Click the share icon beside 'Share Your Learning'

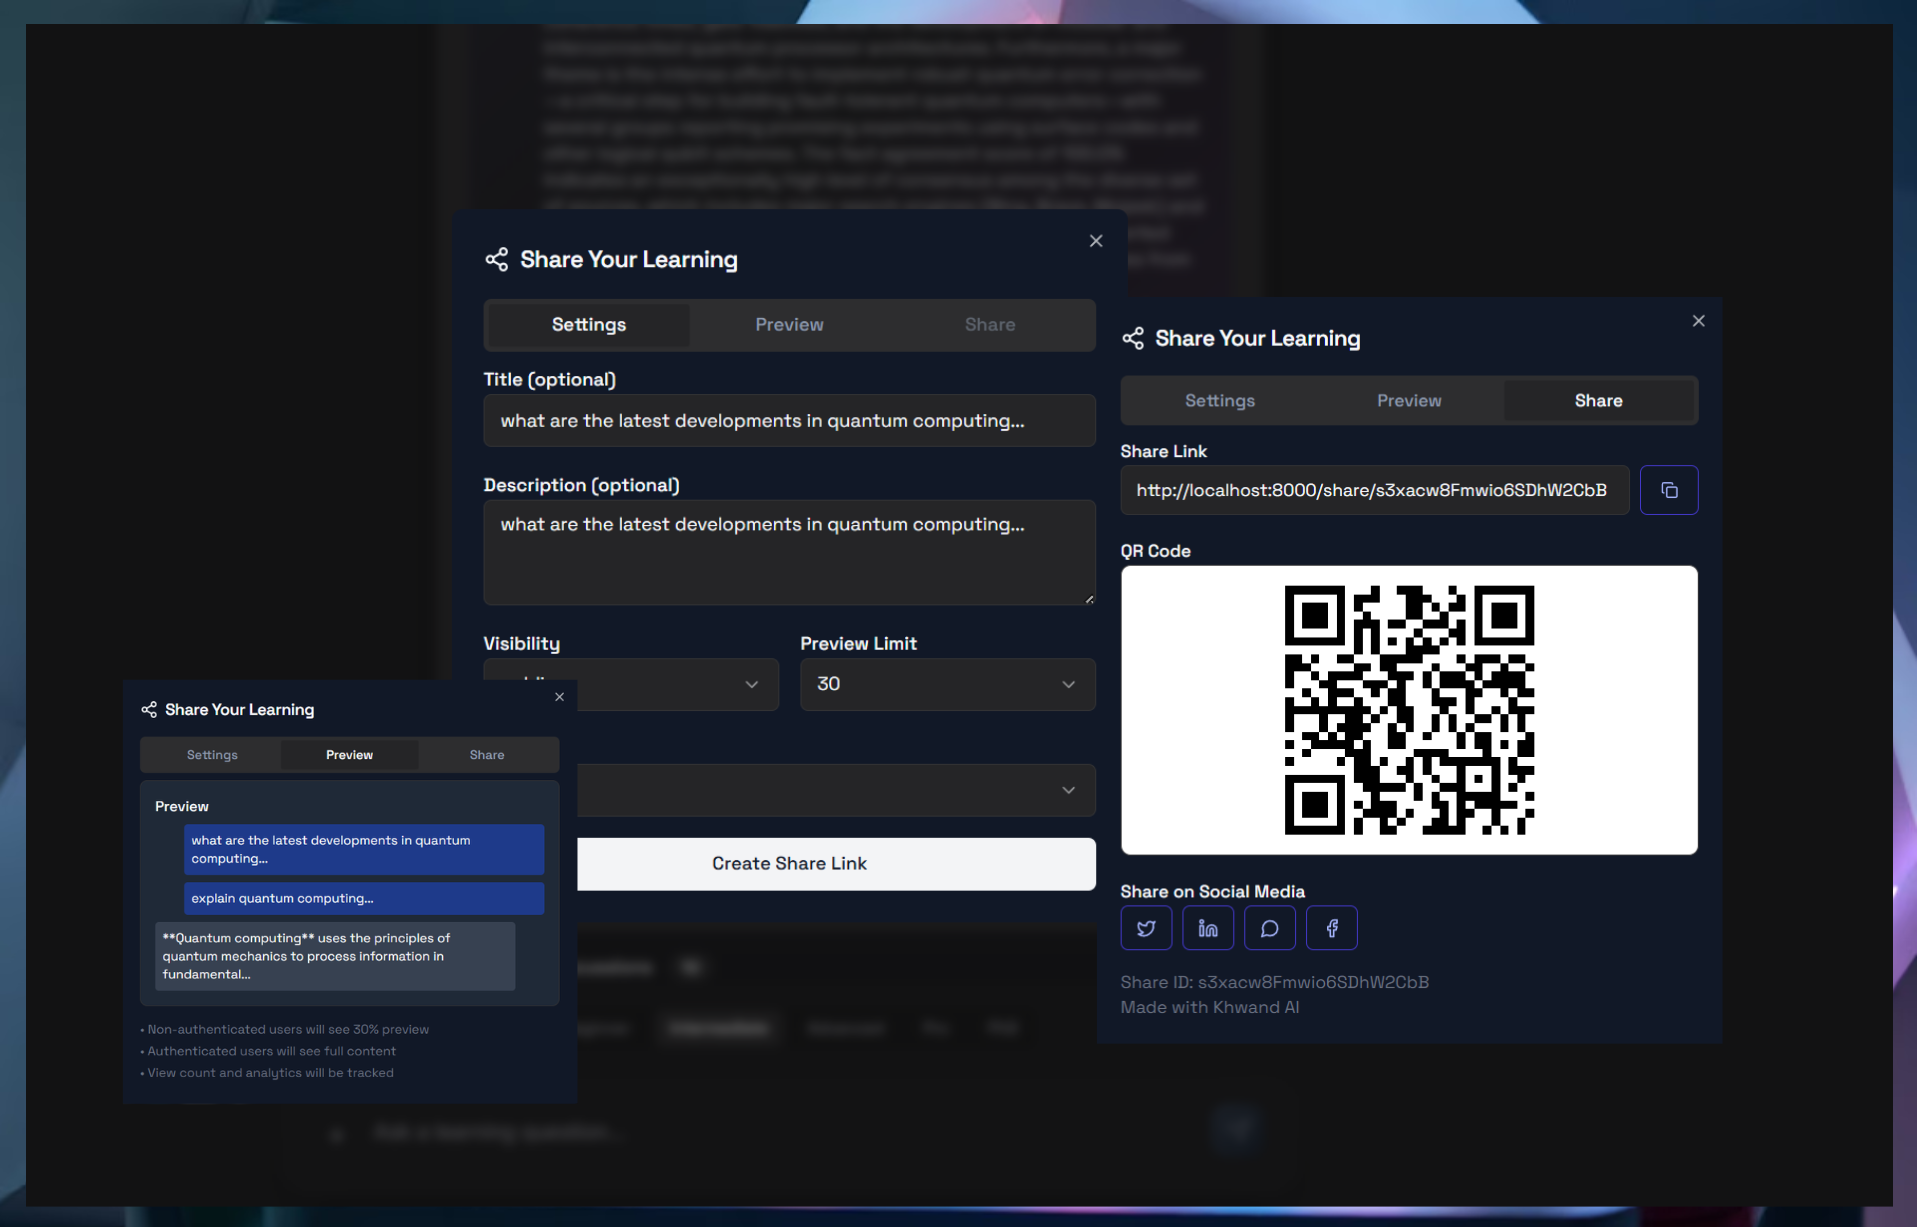(1133, 338)
